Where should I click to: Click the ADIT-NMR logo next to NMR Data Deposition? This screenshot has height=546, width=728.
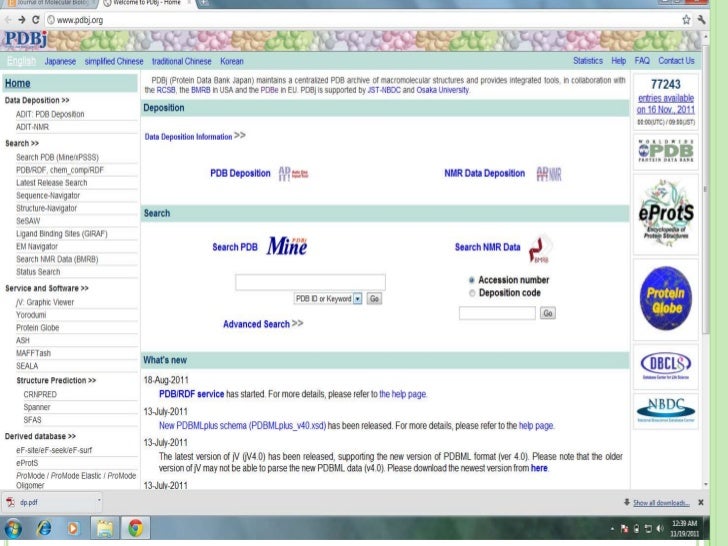(x=549, y=174)
